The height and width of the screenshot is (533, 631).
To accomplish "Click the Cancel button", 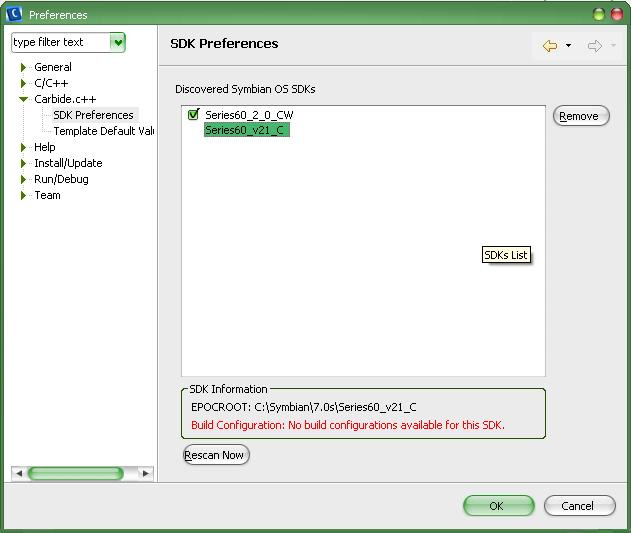I will pyautogui.click(x=579, y=506).
